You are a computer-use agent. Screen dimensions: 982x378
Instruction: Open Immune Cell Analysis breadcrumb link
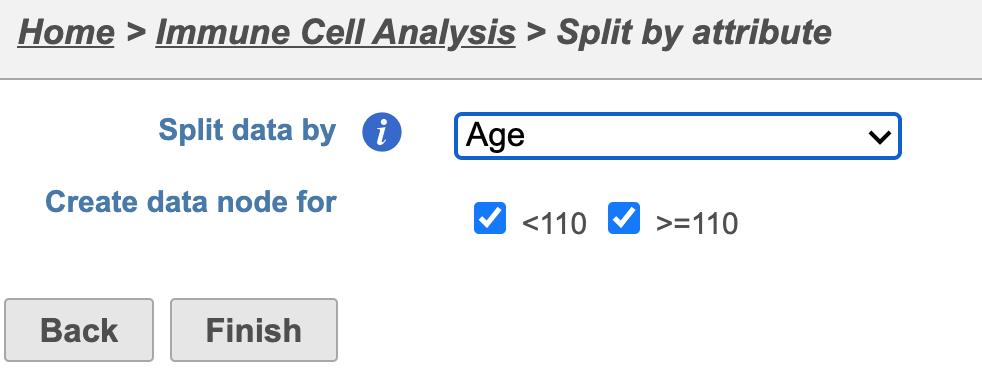click(336, 33)
